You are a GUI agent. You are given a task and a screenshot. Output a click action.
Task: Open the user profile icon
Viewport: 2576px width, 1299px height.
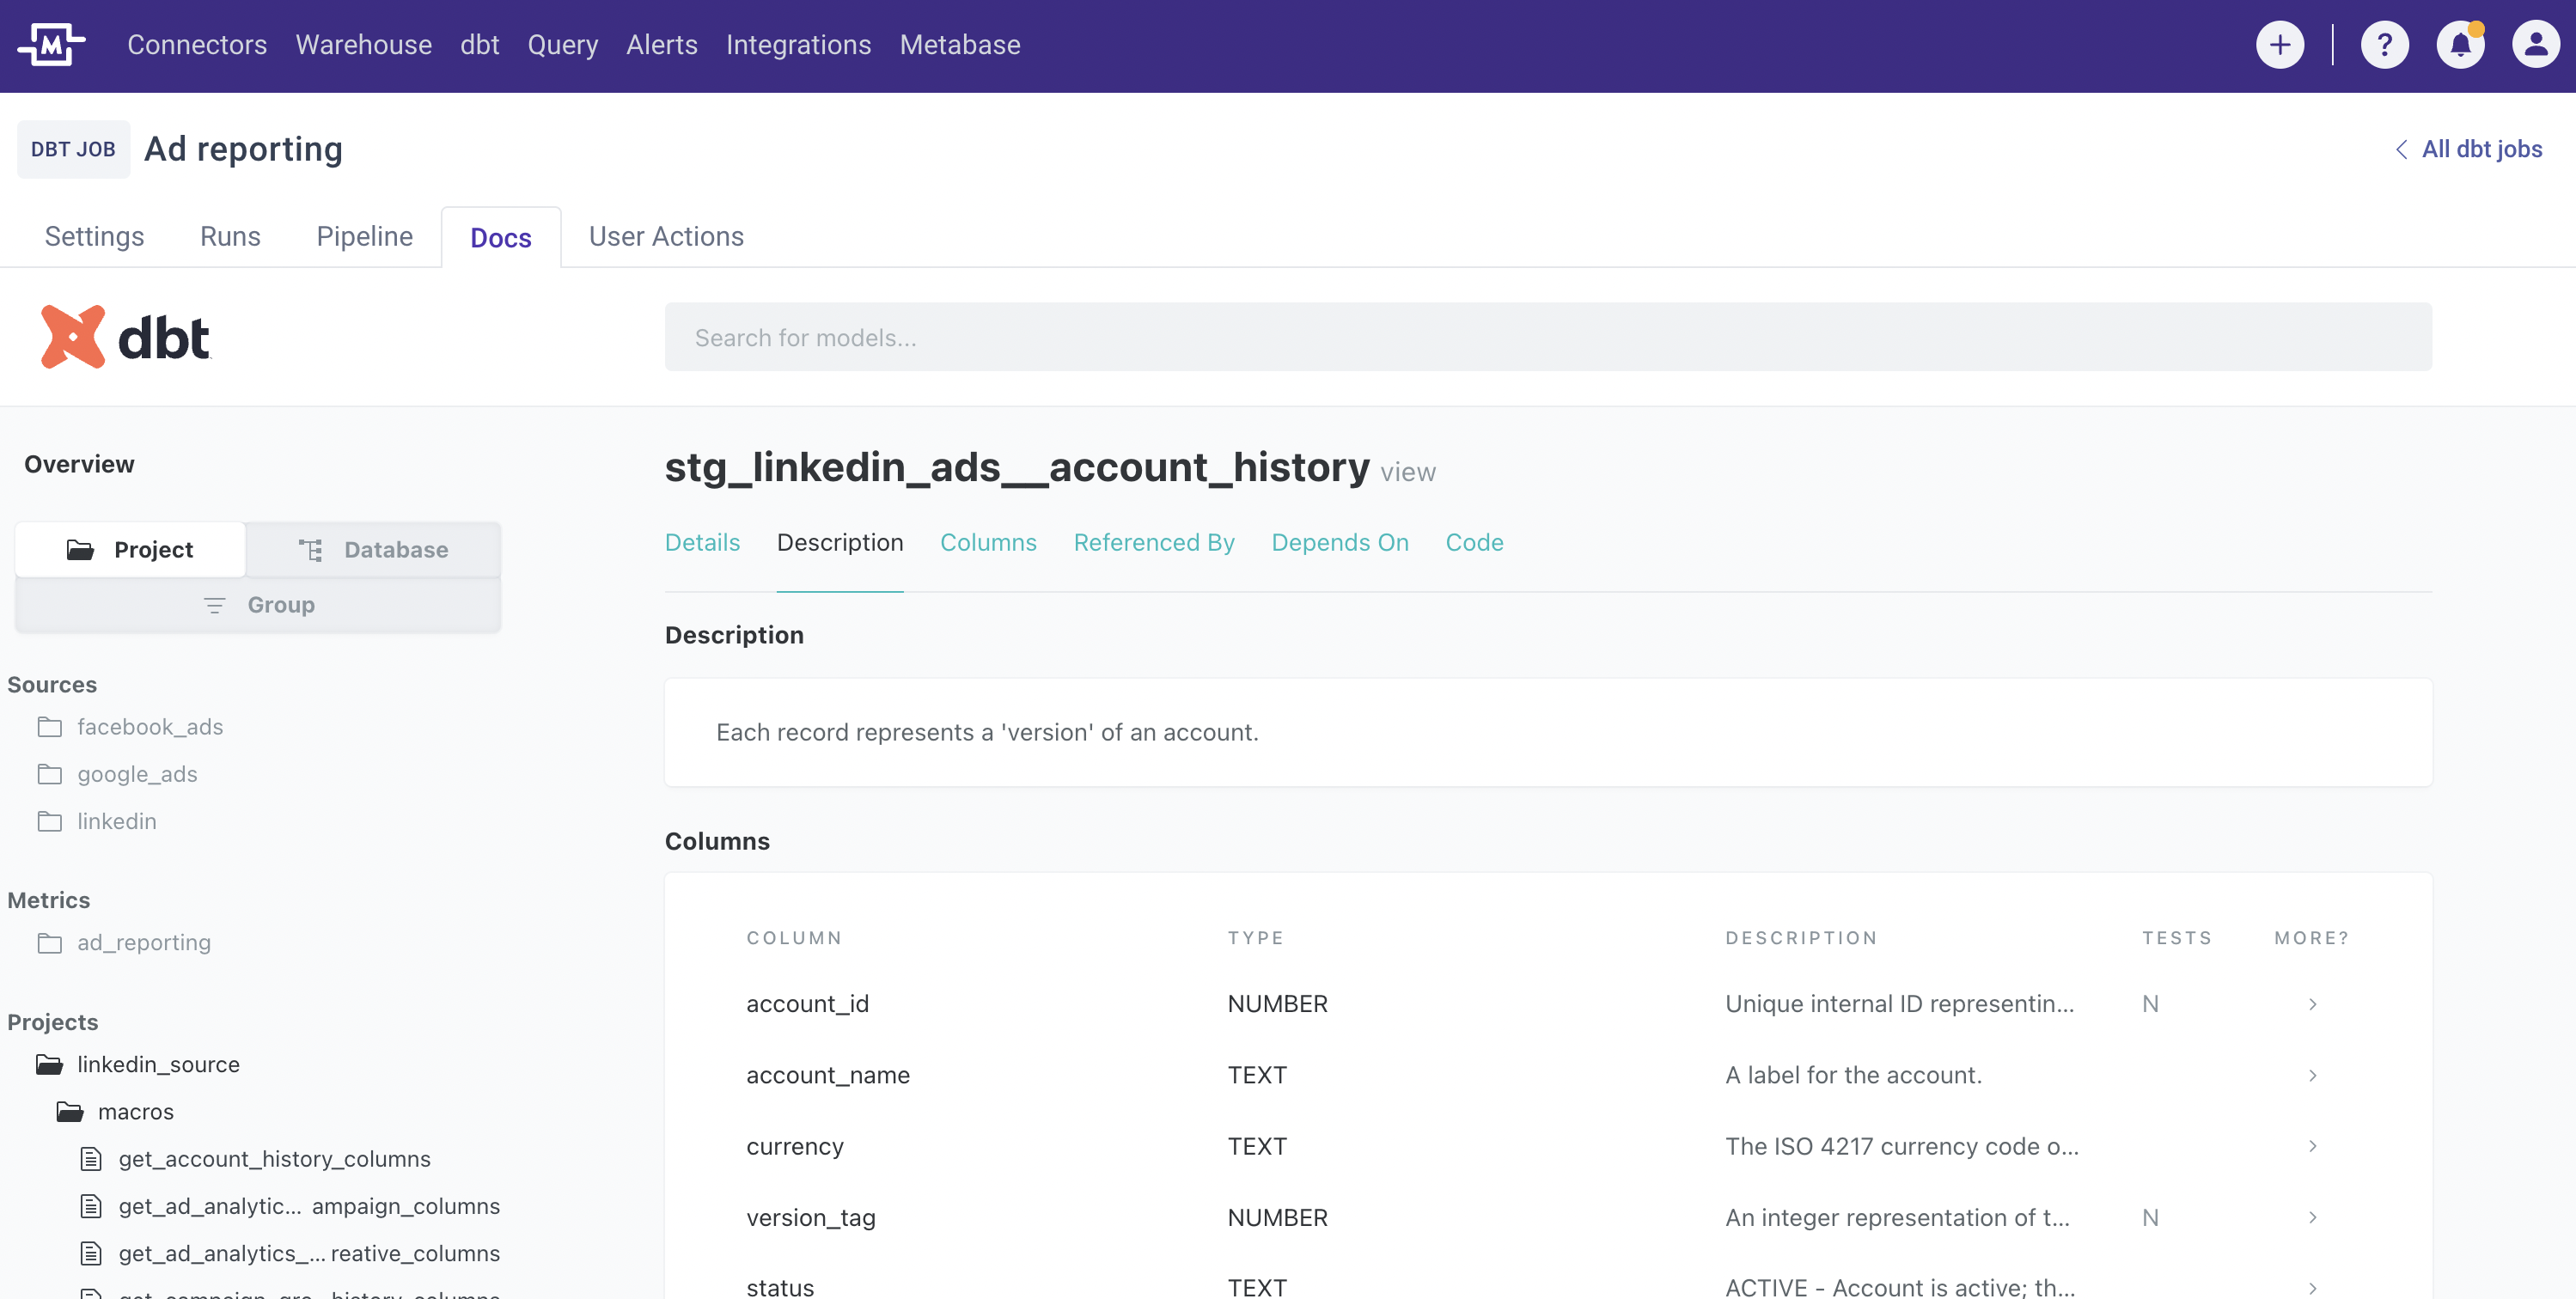coord(2535,45)
